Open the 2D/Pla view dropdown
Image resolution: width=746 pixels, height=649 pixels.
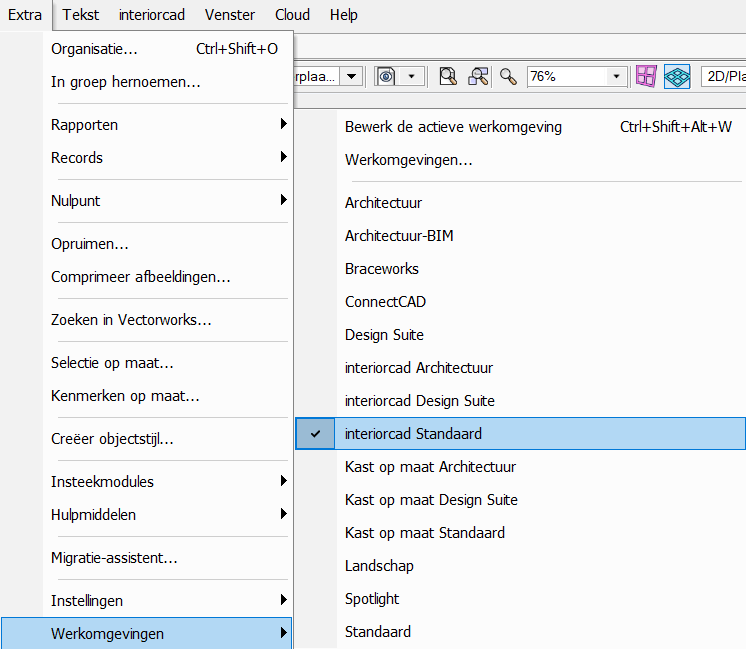[723, 76]
